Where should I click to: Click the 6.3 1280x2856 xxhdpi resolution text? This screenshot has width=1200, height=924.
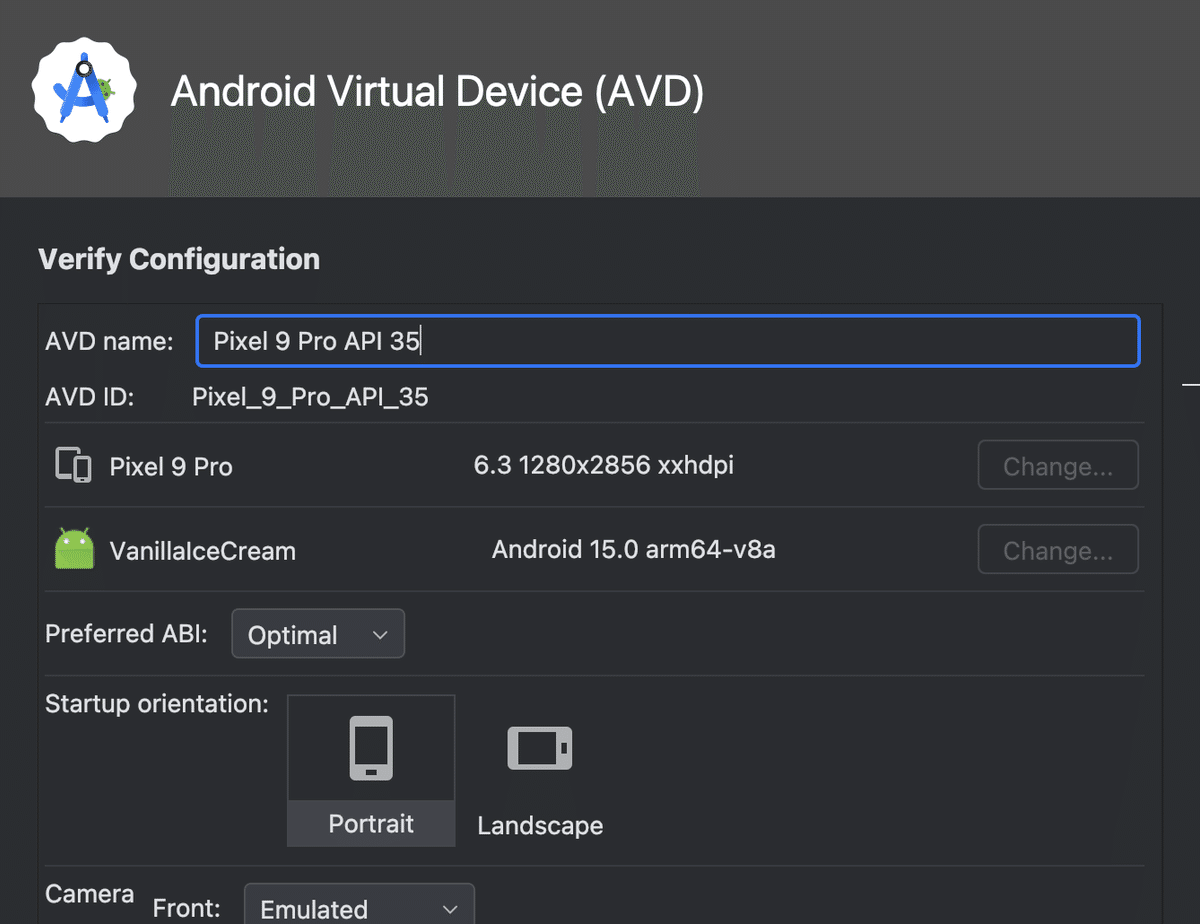tap(604, 465)
